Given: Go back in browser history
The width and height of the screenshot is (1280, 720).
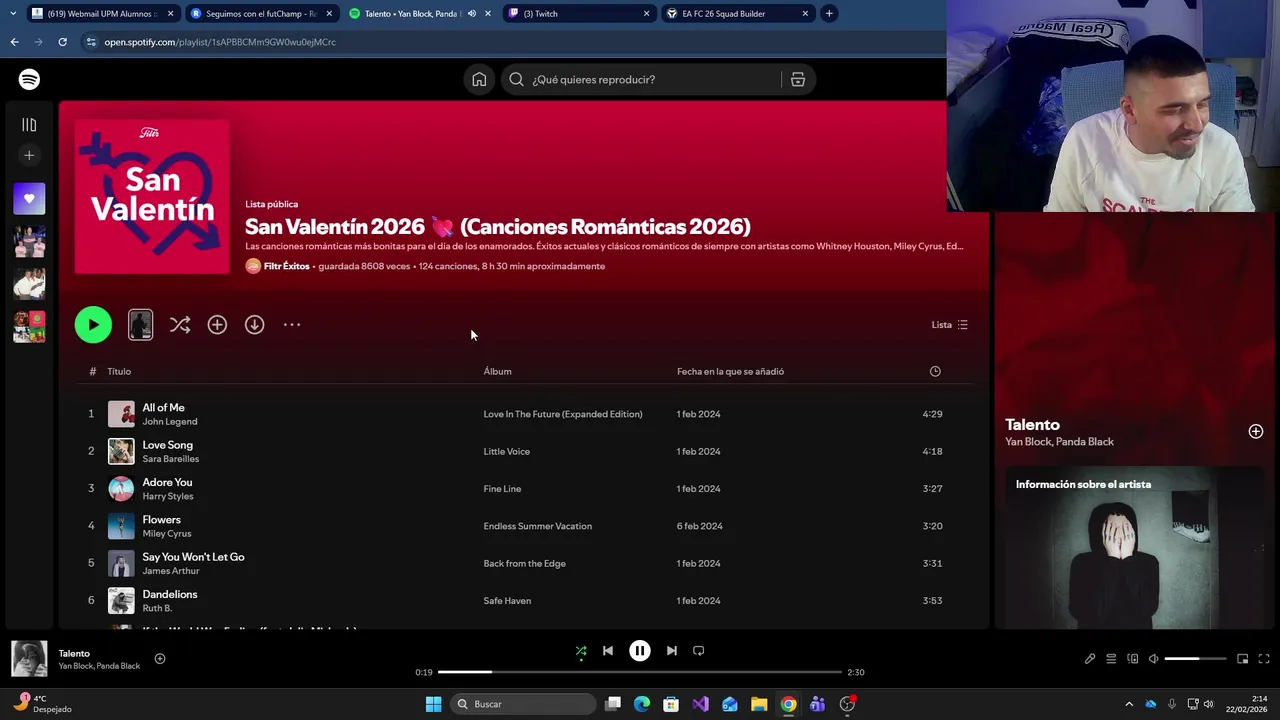Looking at the screenshot, I should [14, 42].
